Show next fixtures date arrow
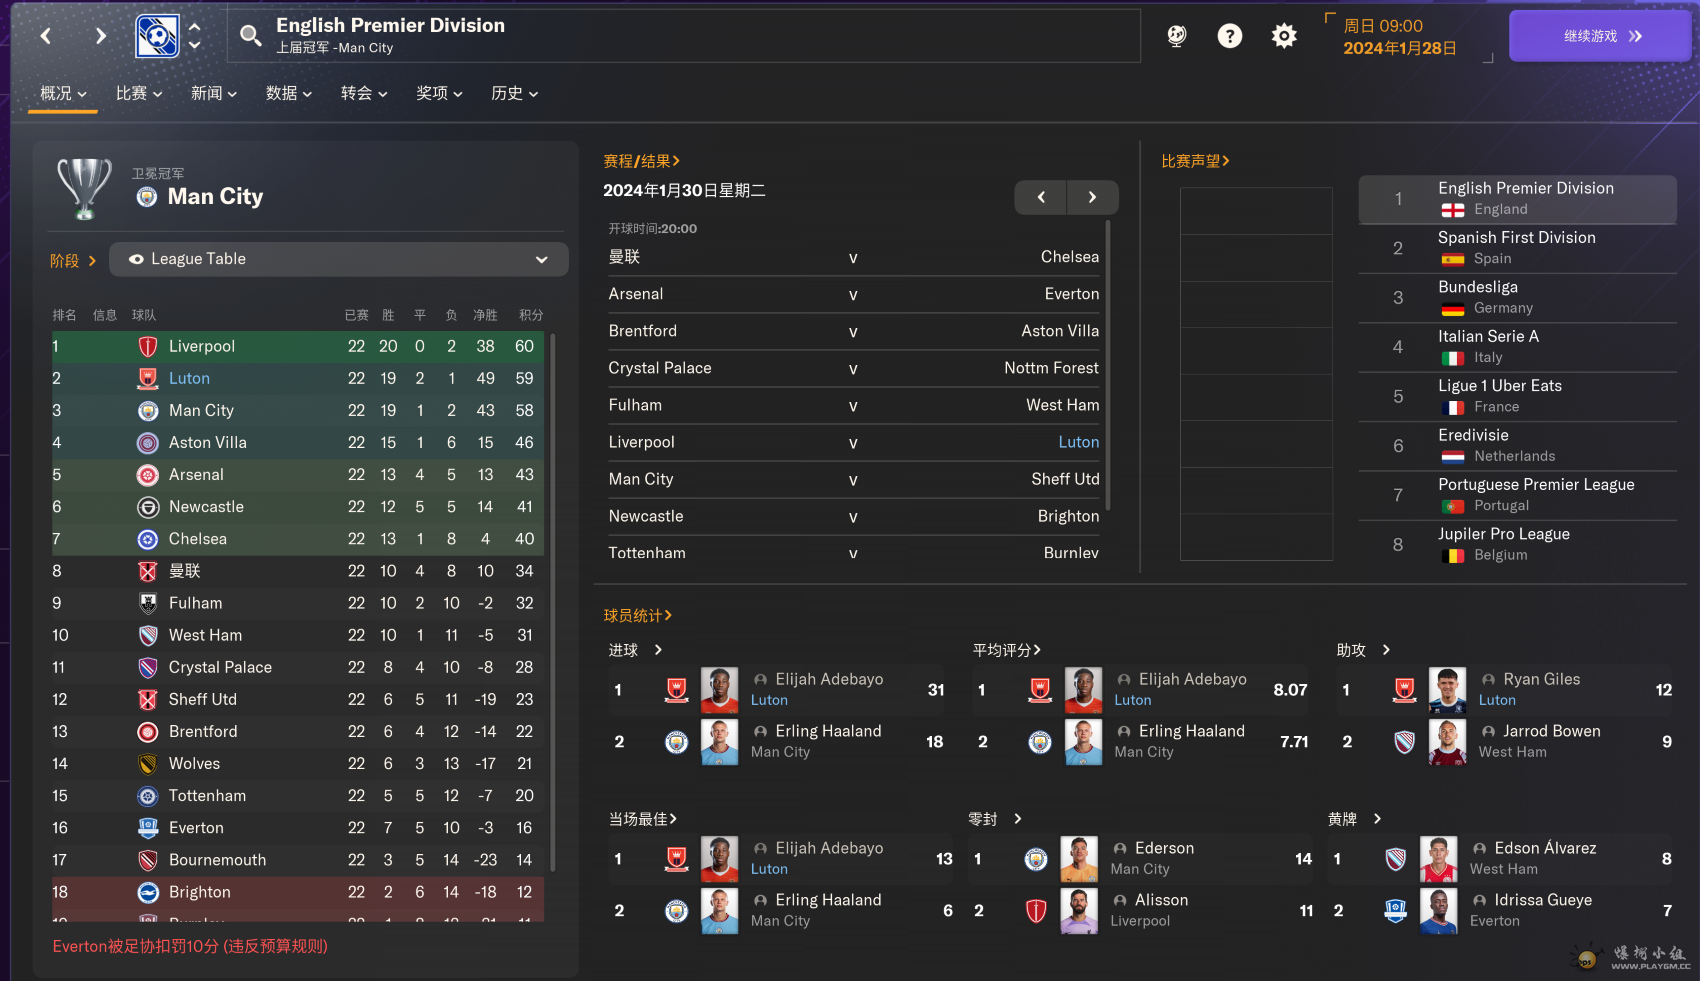 click(1092, 197)
